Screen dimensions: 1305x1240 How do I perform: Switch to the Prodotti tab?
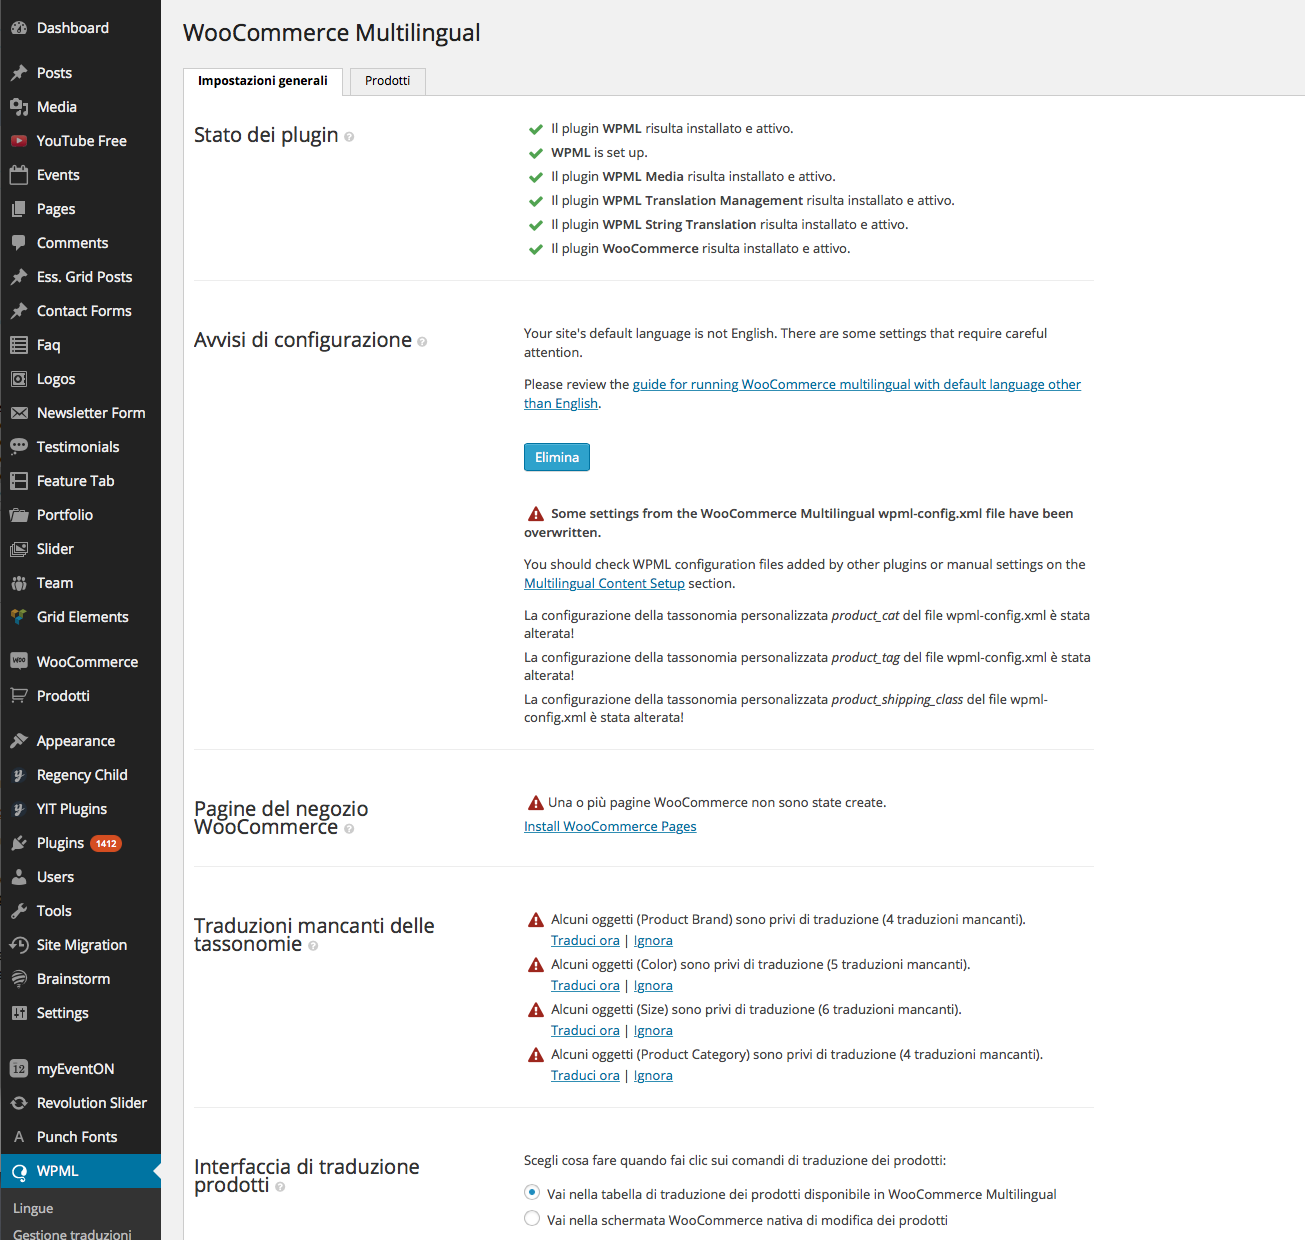tap(388, 81)
